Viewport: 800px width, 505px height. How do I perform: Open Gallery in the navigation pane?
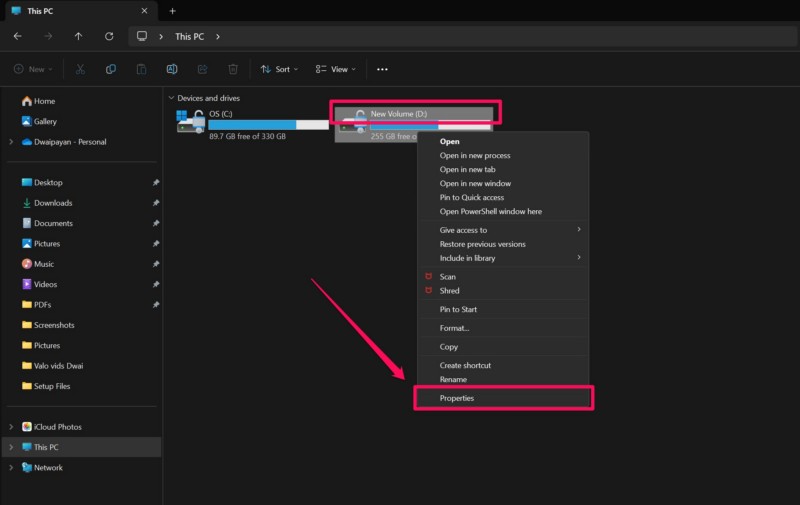45,121
